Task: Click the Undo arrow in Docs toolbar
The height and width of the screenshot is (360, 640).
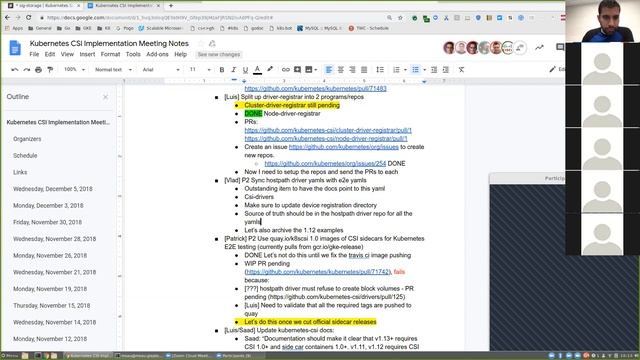Action: (x=15, y=70)
